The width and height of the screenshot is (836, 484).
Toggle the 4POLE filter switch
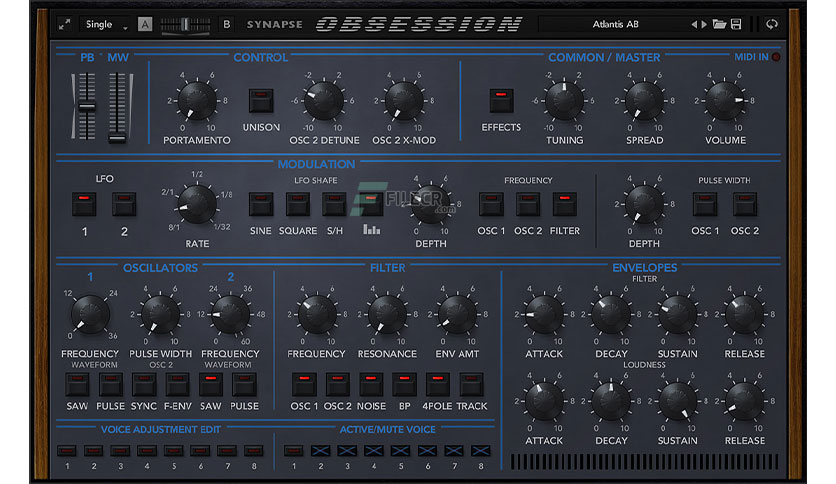[438, 384]
